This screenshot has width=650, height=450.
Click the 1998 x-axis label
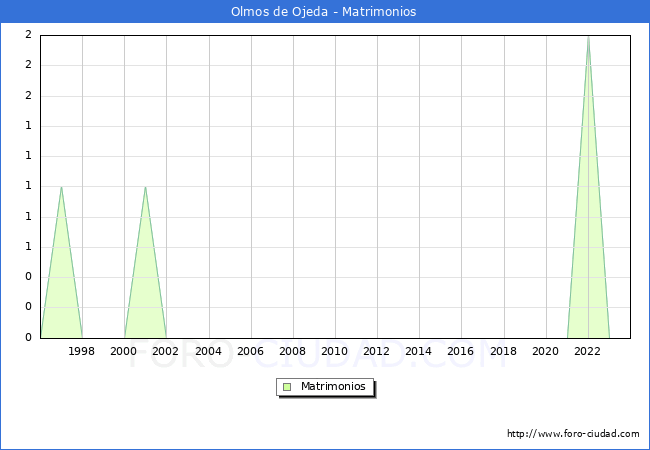tap(81, 351)
